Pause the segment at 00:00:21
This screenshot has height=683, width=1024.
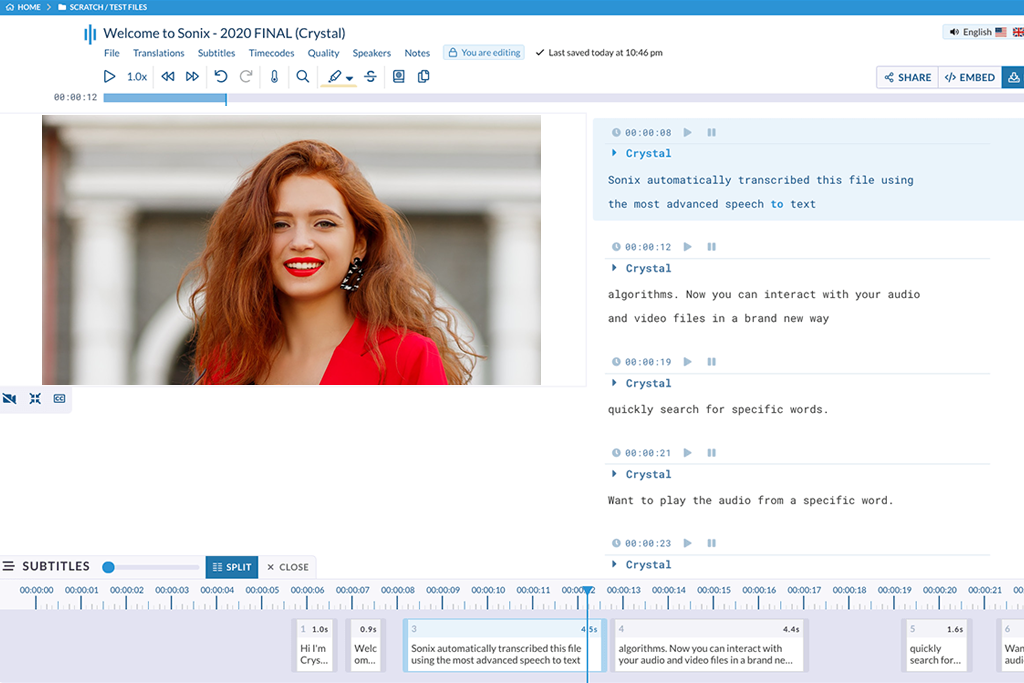click(x=711, y=453)
